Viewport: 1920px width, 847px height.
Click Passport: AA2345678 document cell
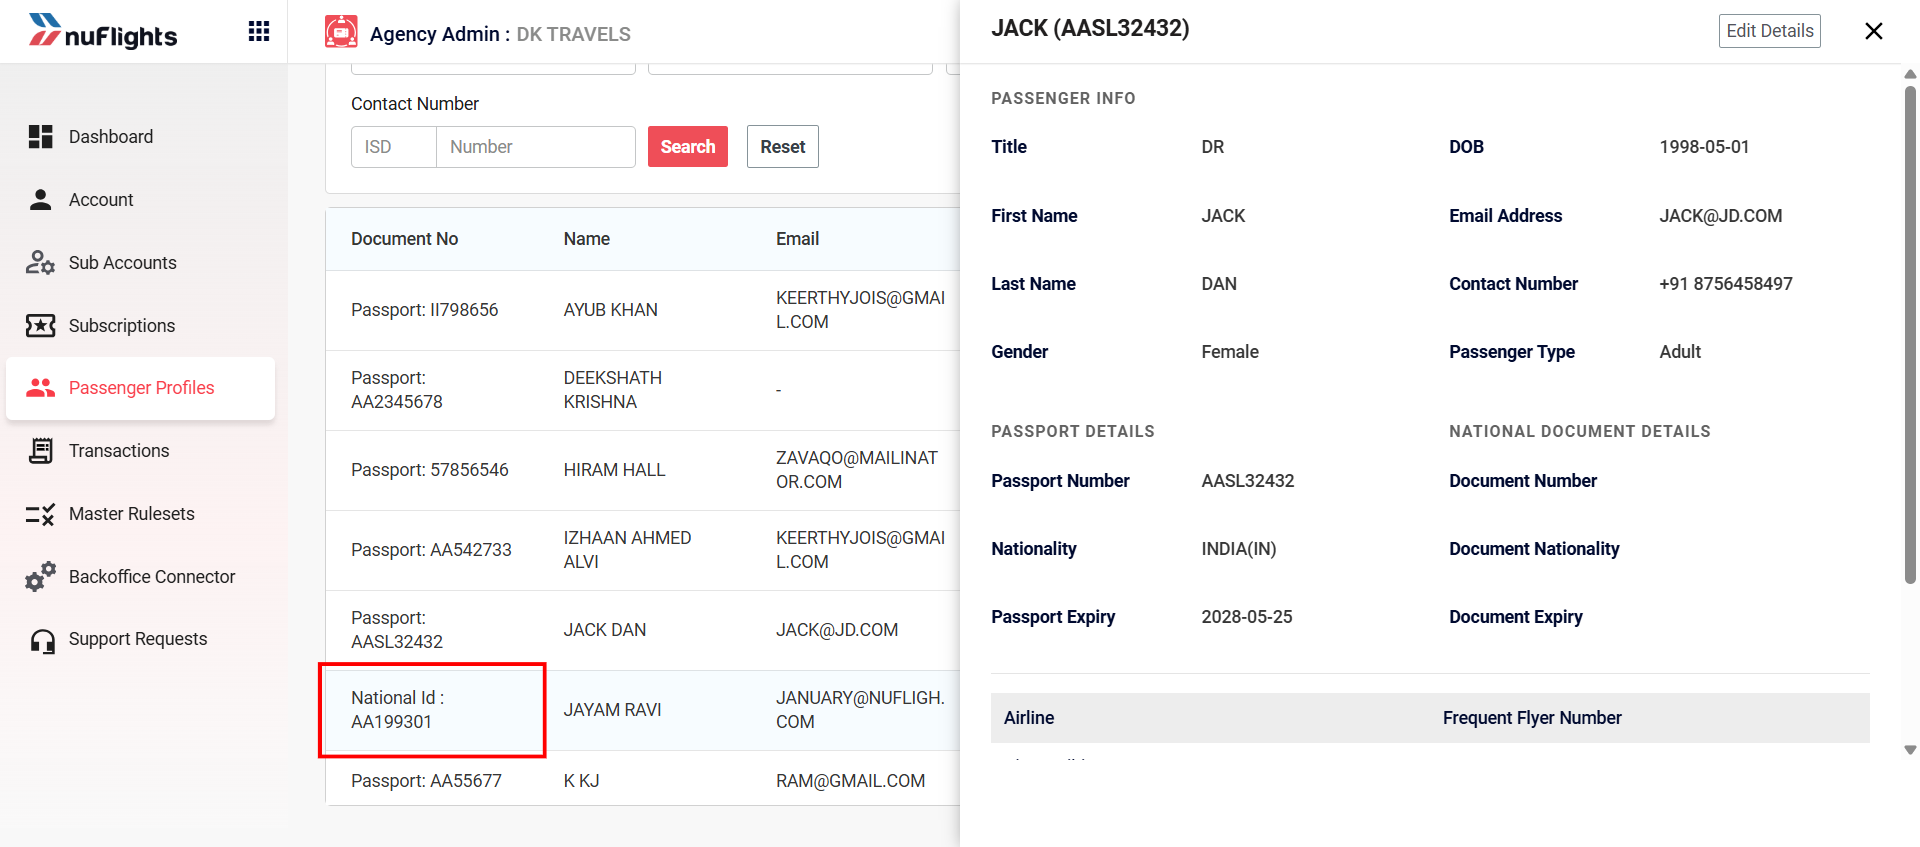click(397, 390)
